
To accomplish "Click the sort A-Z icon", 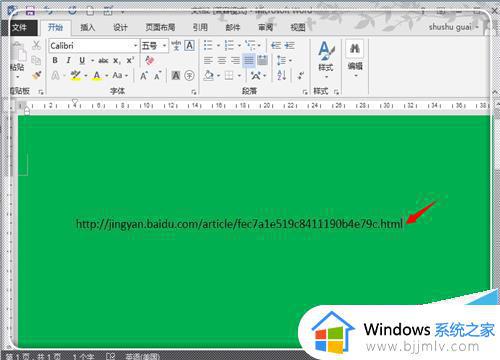I will 282,75.
